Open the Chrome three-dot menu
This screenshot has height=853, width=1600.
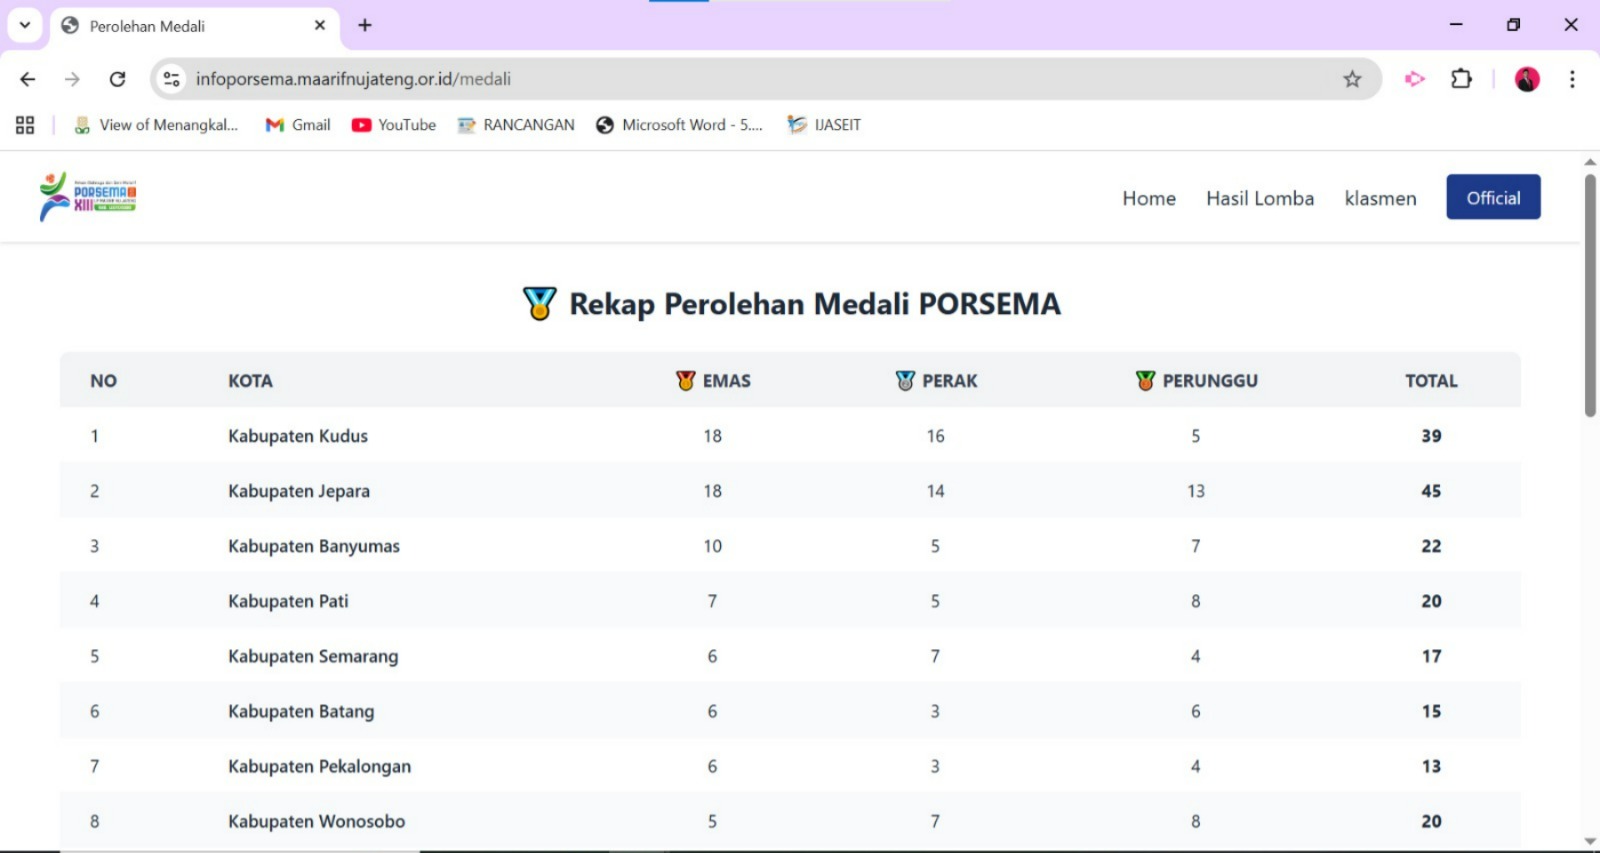1572,79
